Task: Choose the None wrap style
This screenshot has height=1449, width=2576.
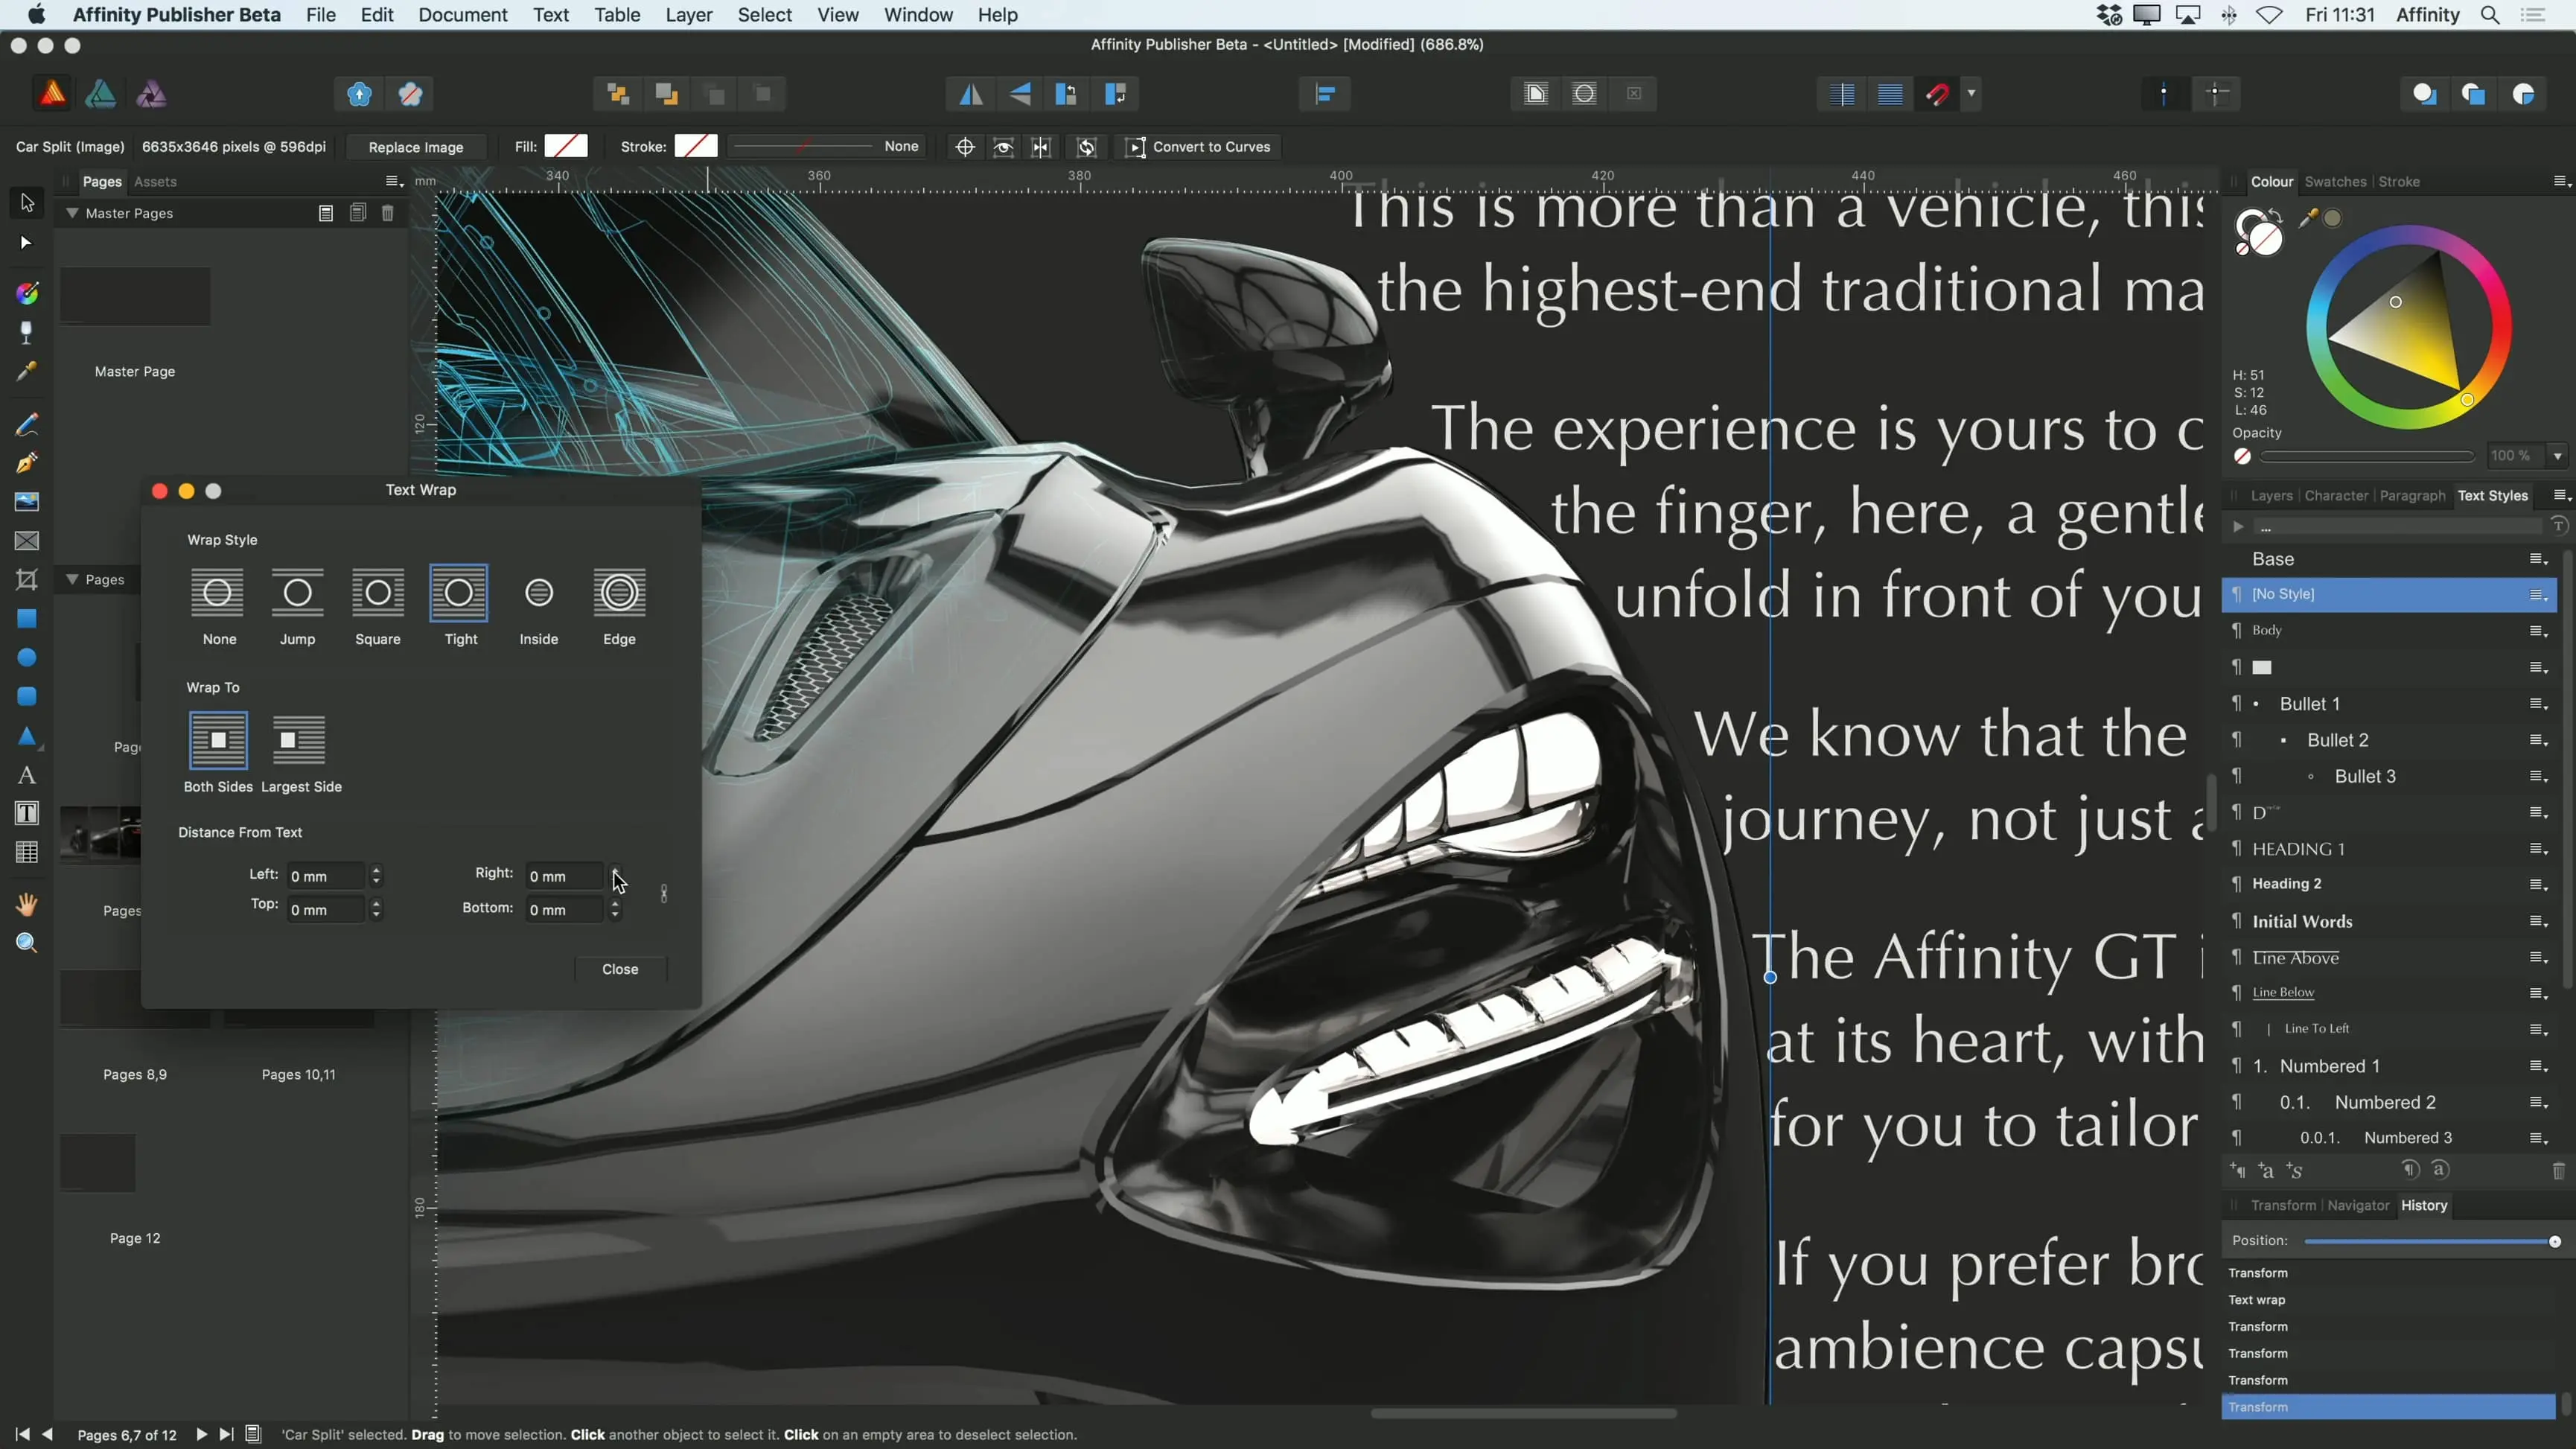Action: 218,606
